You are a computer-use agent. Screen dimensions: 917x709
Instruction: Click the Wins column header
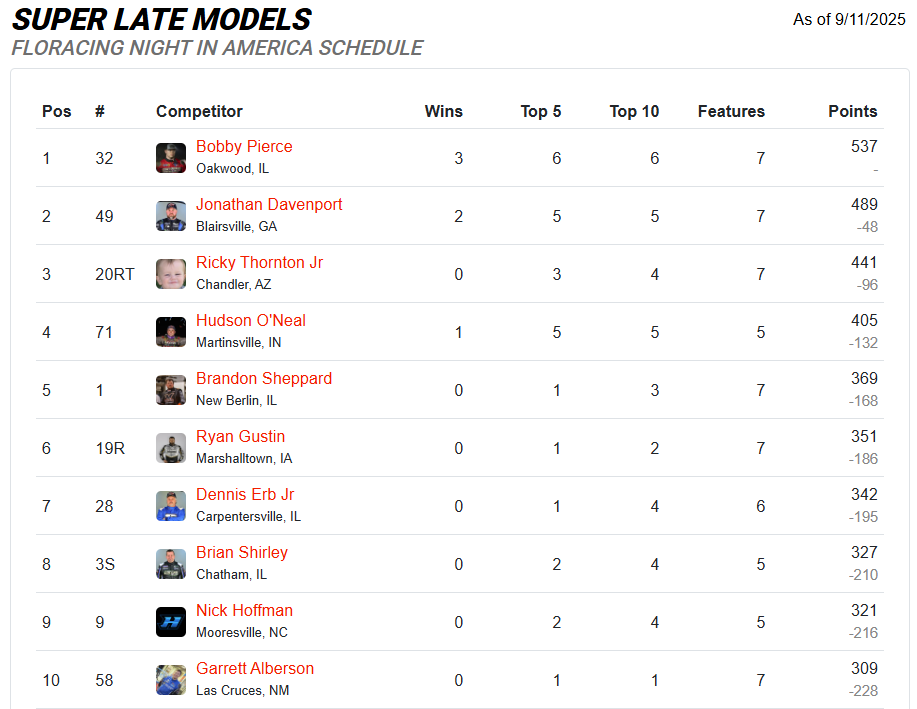[x=443, y=112]
